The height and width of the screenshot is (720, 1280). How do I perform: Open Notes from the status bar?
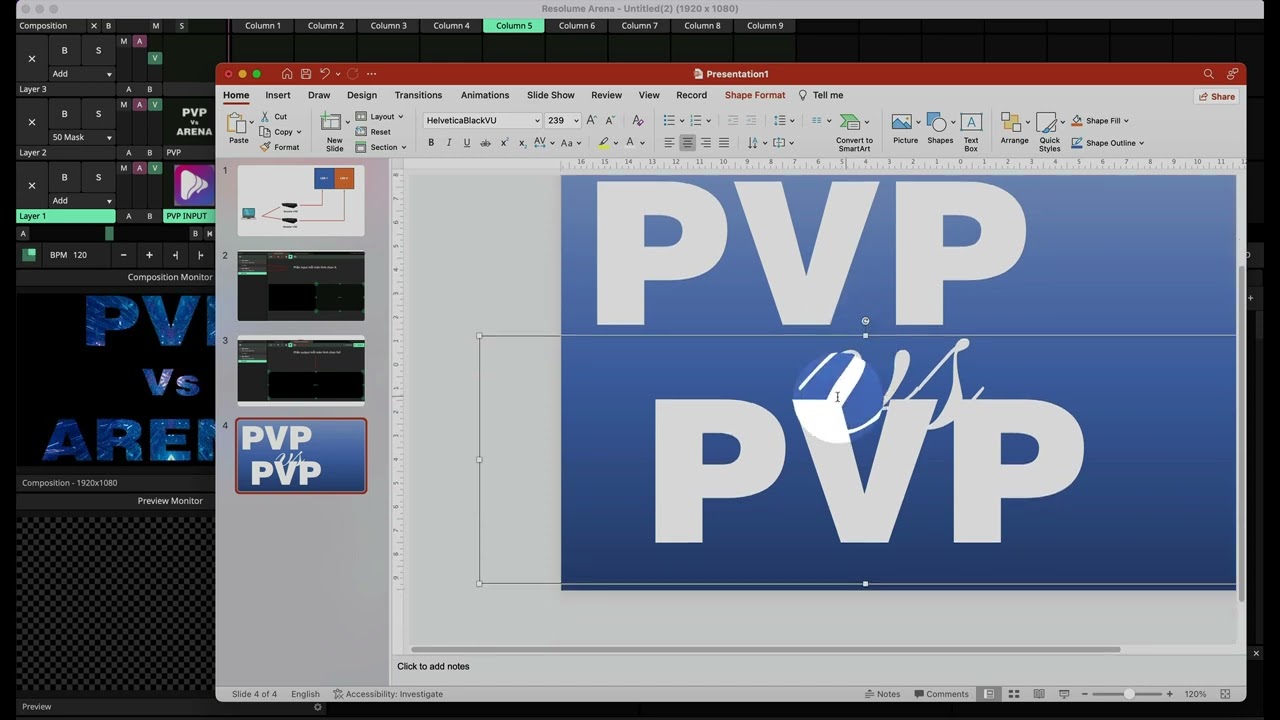tap(882, 694)
